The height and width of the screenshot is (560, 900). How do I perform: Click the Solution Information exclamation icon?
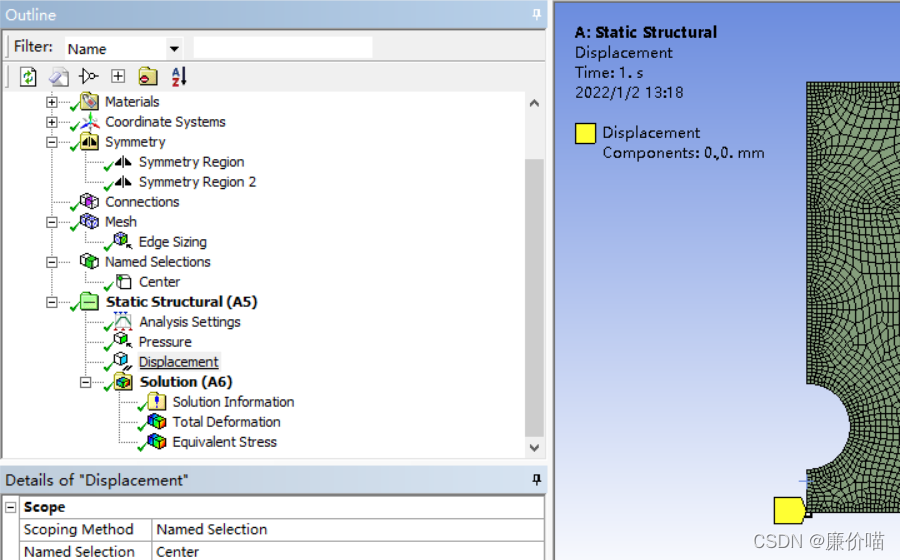(157, 402)
